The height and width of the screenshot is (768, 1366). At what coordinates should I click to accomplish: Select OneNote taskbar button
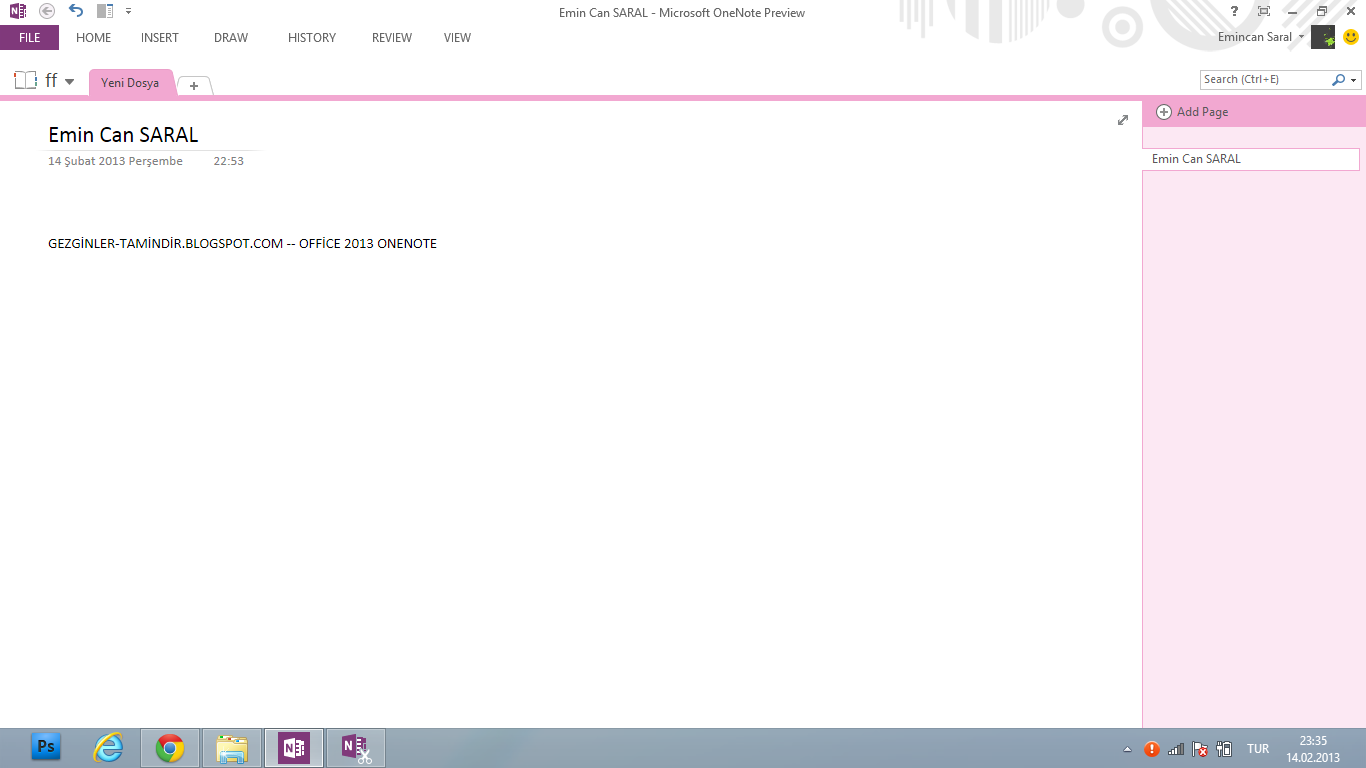click(x=294, y=747)
